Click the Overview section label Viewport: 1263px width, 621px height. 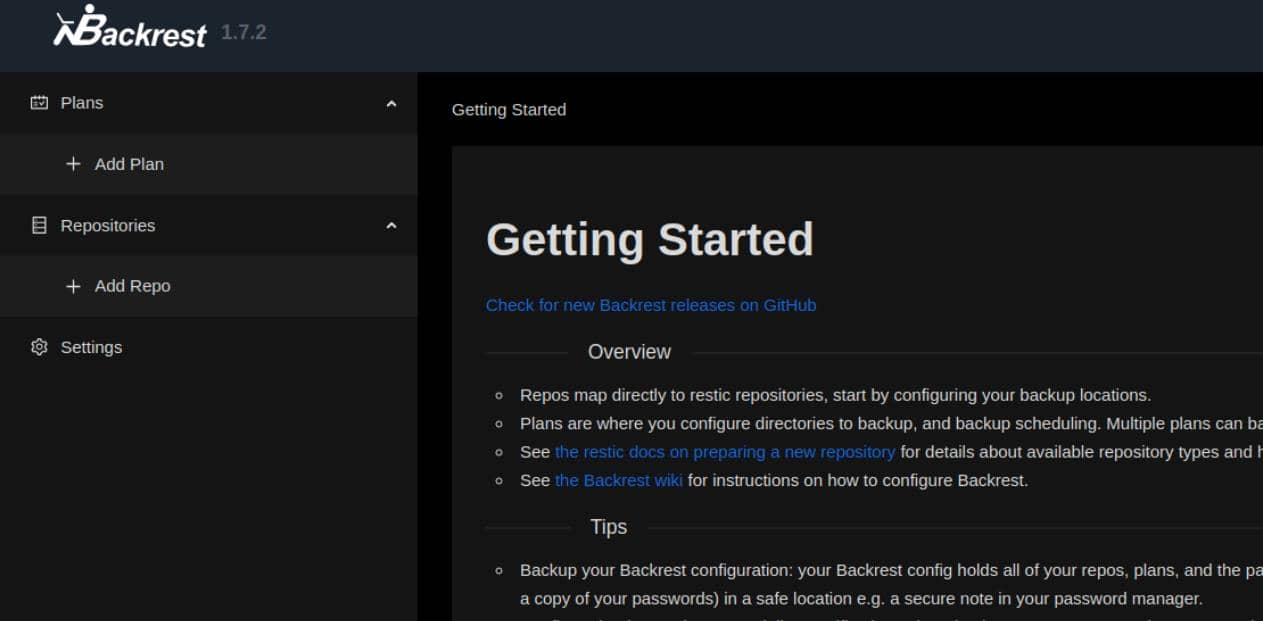[x=629, y=352]
